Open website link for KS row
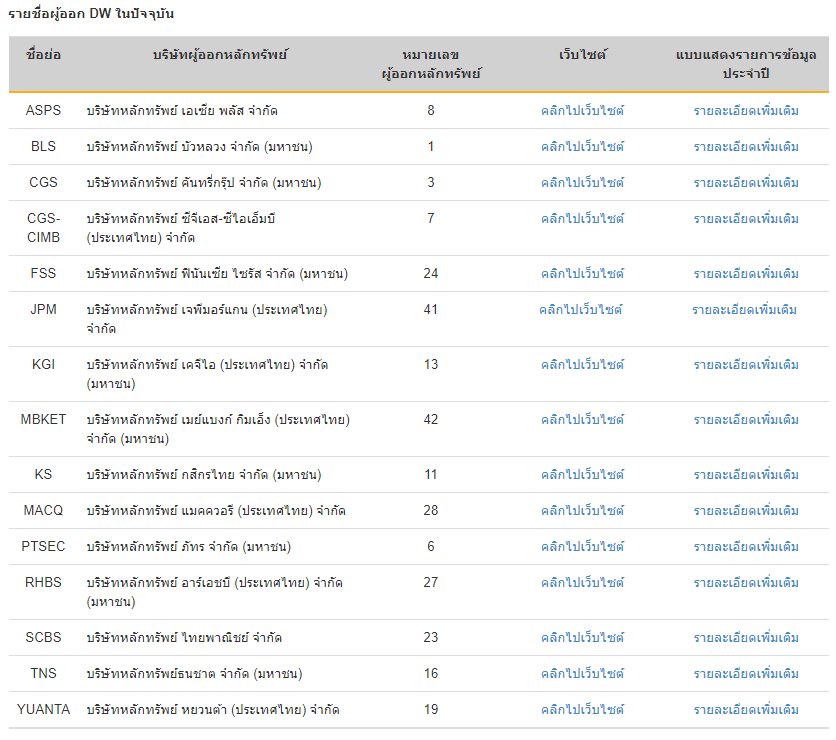Image resolution: width=836 pixels, height=740 pixels. (582, 474)
